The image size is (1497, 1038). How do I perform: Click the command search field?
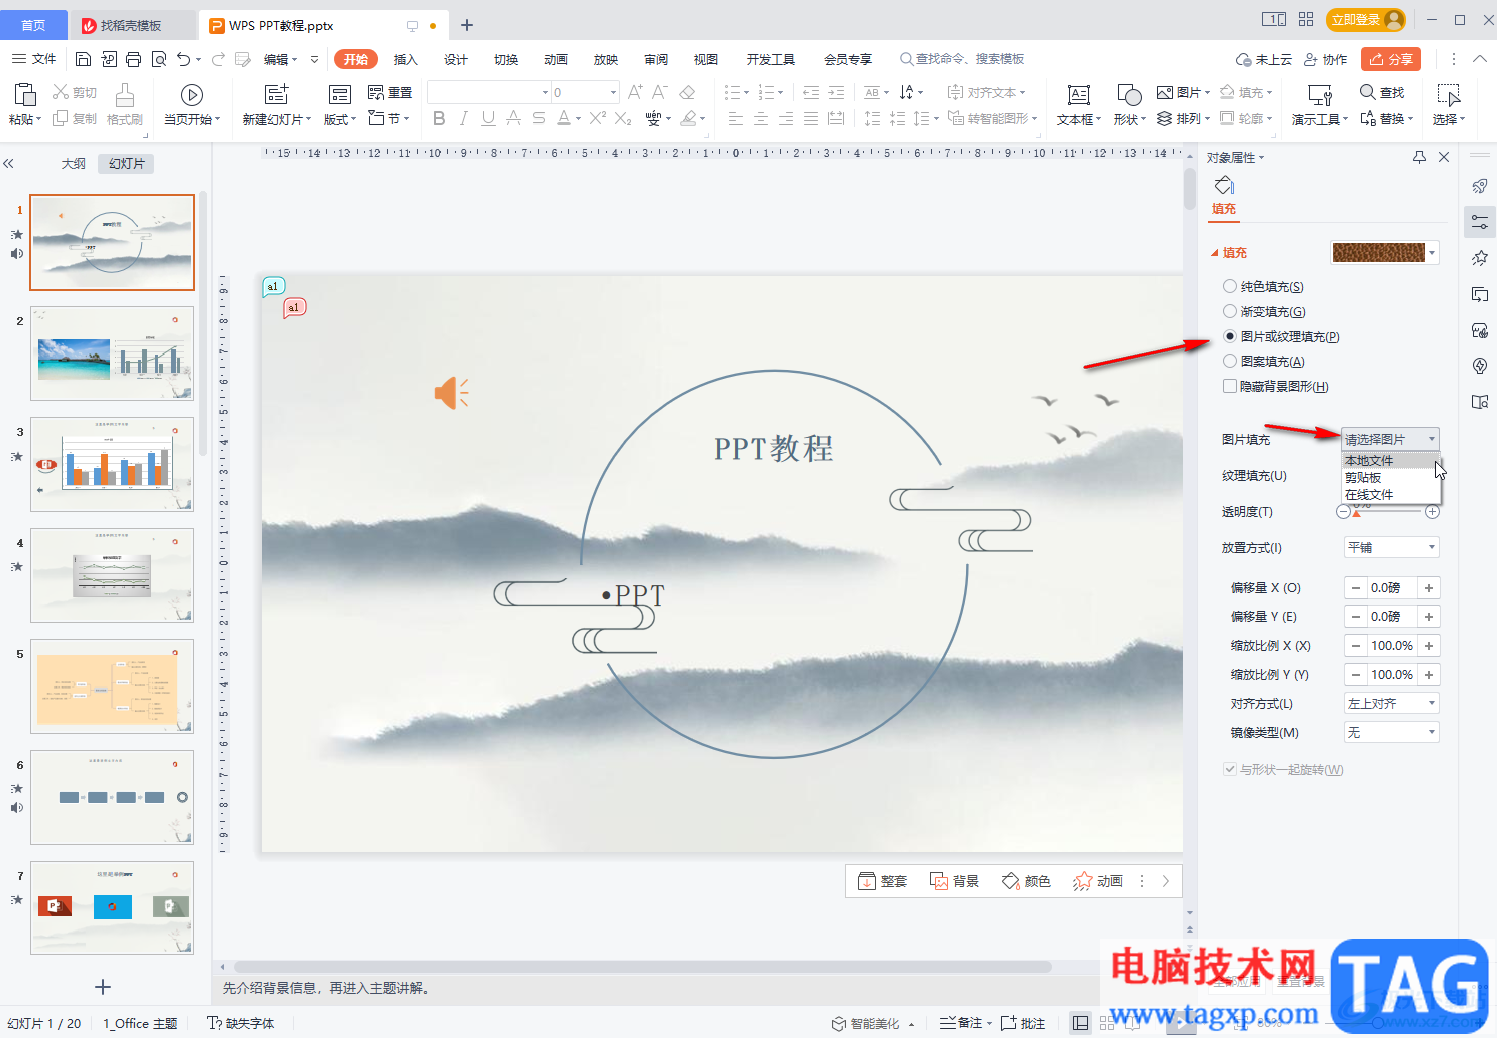coord(962,59)
